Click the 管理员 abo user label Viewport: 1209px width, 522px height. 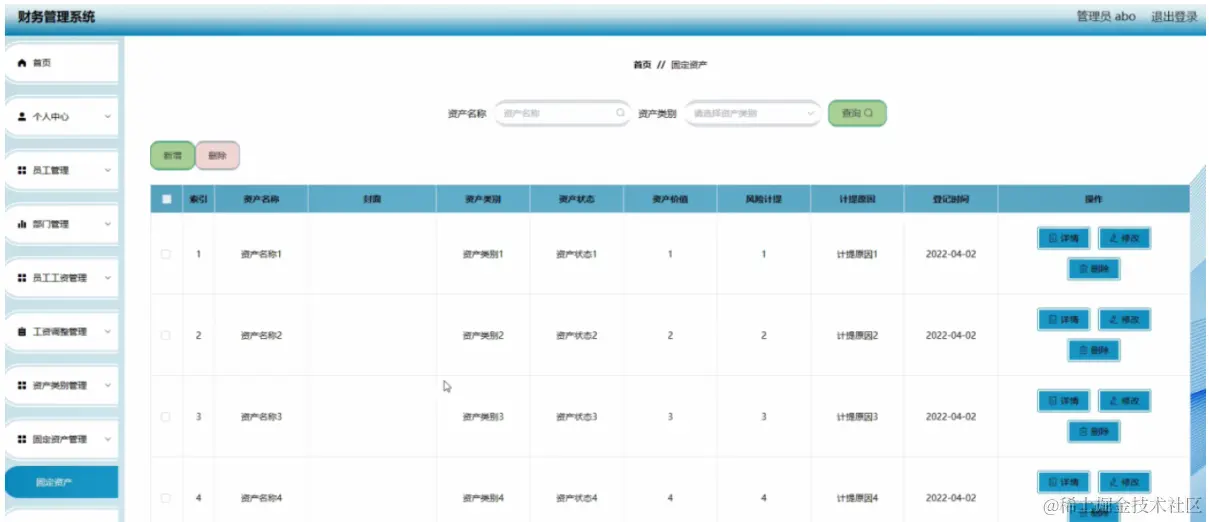tap(1106, 17)
